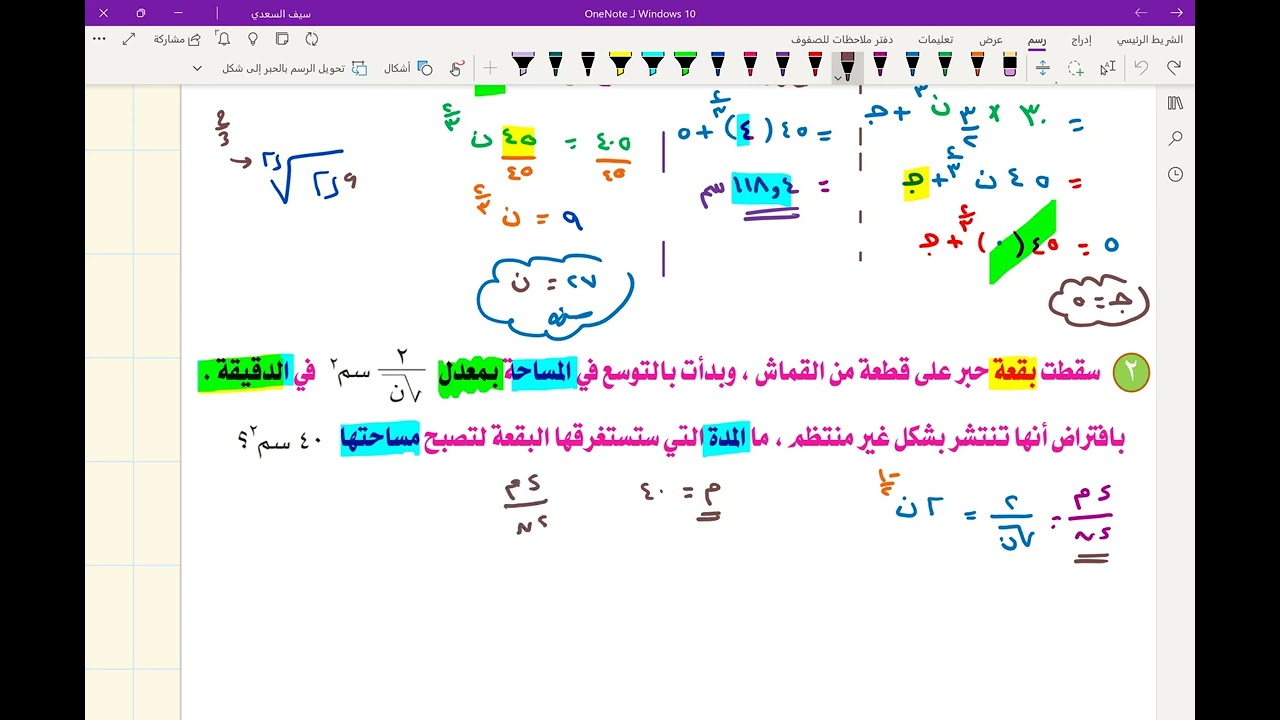The image size is (1280, 720).
Task: Select the eraser tool
Action: (1010, 66)
